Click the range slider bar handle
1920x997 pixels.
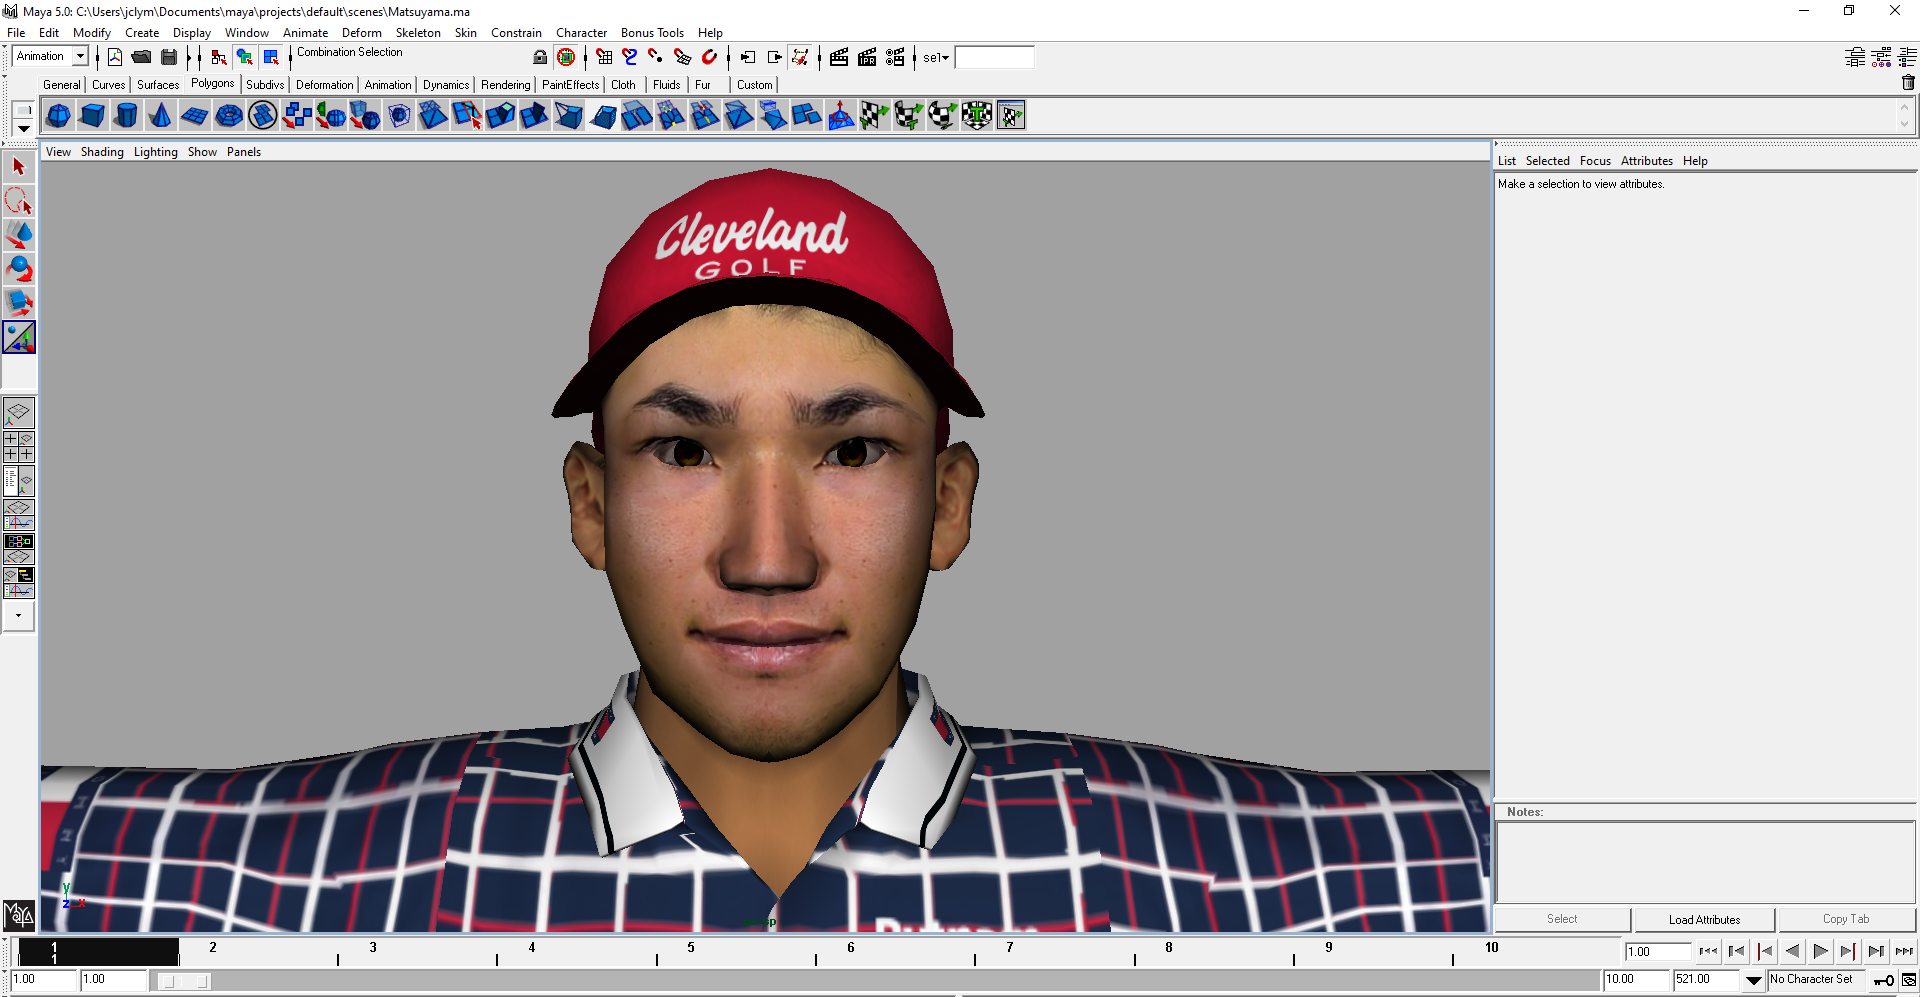click(184, 981)
